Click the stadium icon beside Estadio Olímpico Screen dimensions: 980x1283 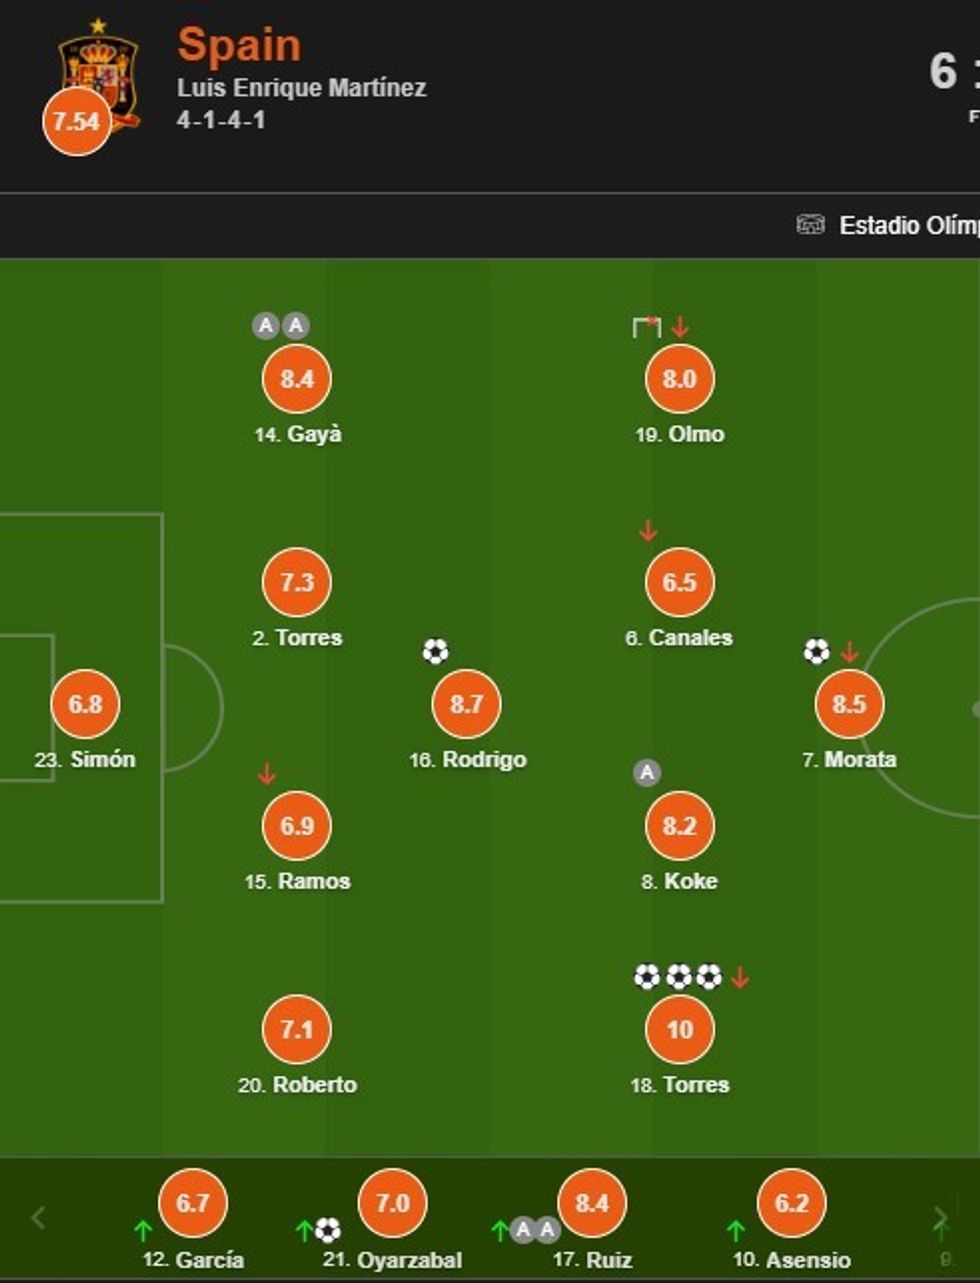click(810, 225)
